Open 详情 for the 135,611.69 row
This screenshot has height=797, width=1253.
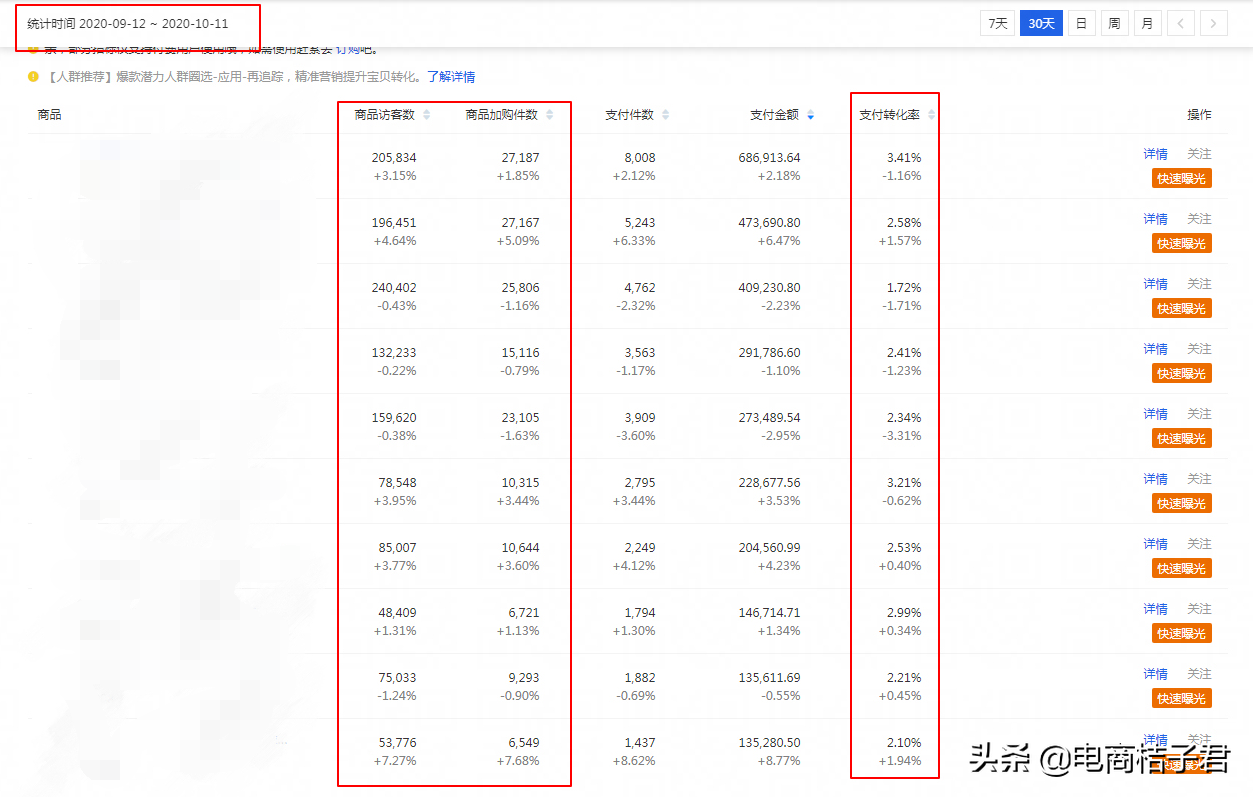coord(1156,674)
